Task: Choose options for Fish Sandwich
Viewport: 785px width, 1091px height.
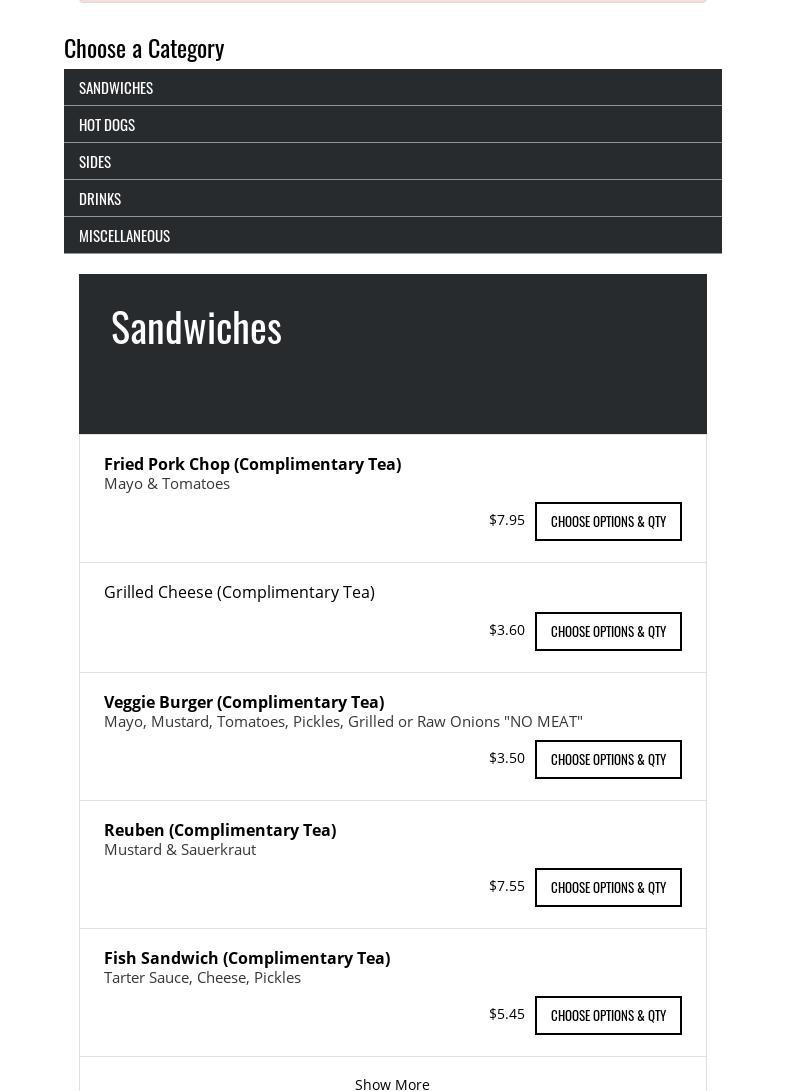Action: coord(608,1016)
